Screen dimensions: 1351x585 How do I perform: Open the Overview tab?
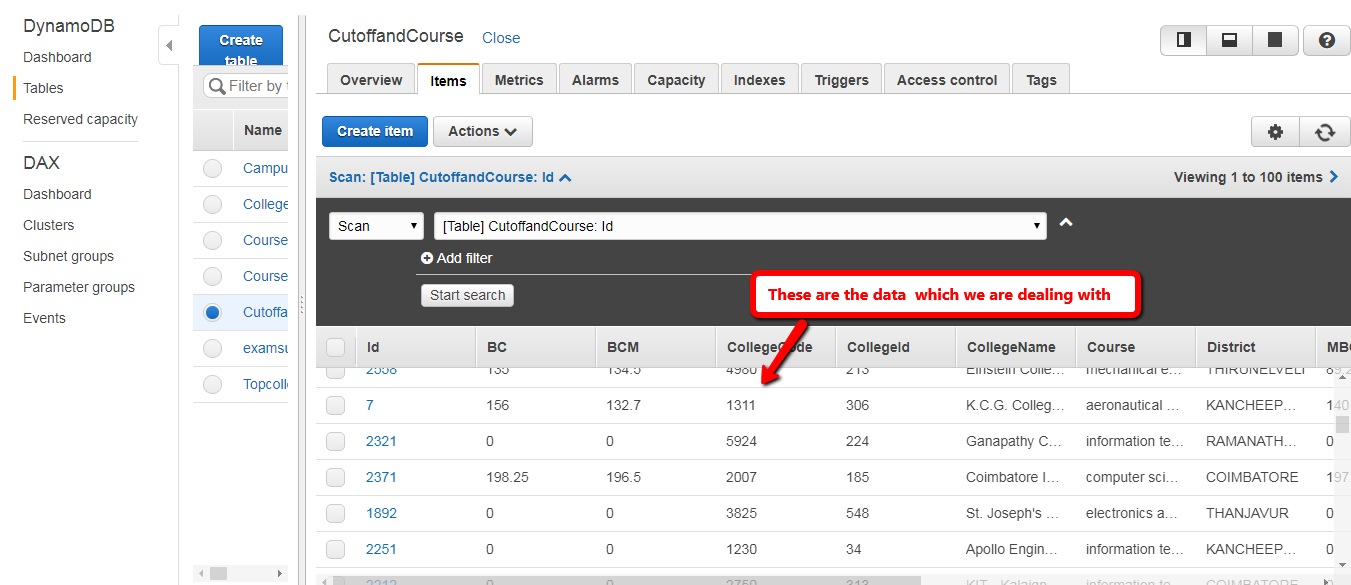tap(371, 80)
